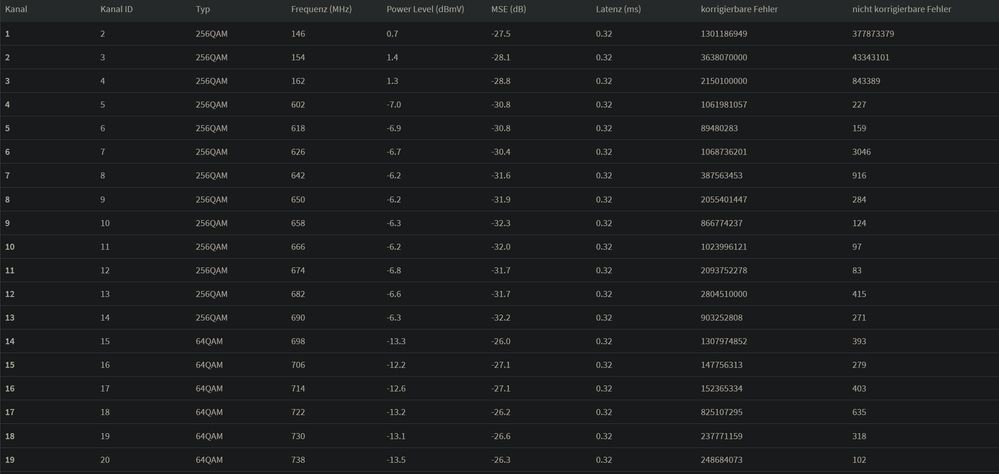Click the Frequenz (MHz) column header

323,9
